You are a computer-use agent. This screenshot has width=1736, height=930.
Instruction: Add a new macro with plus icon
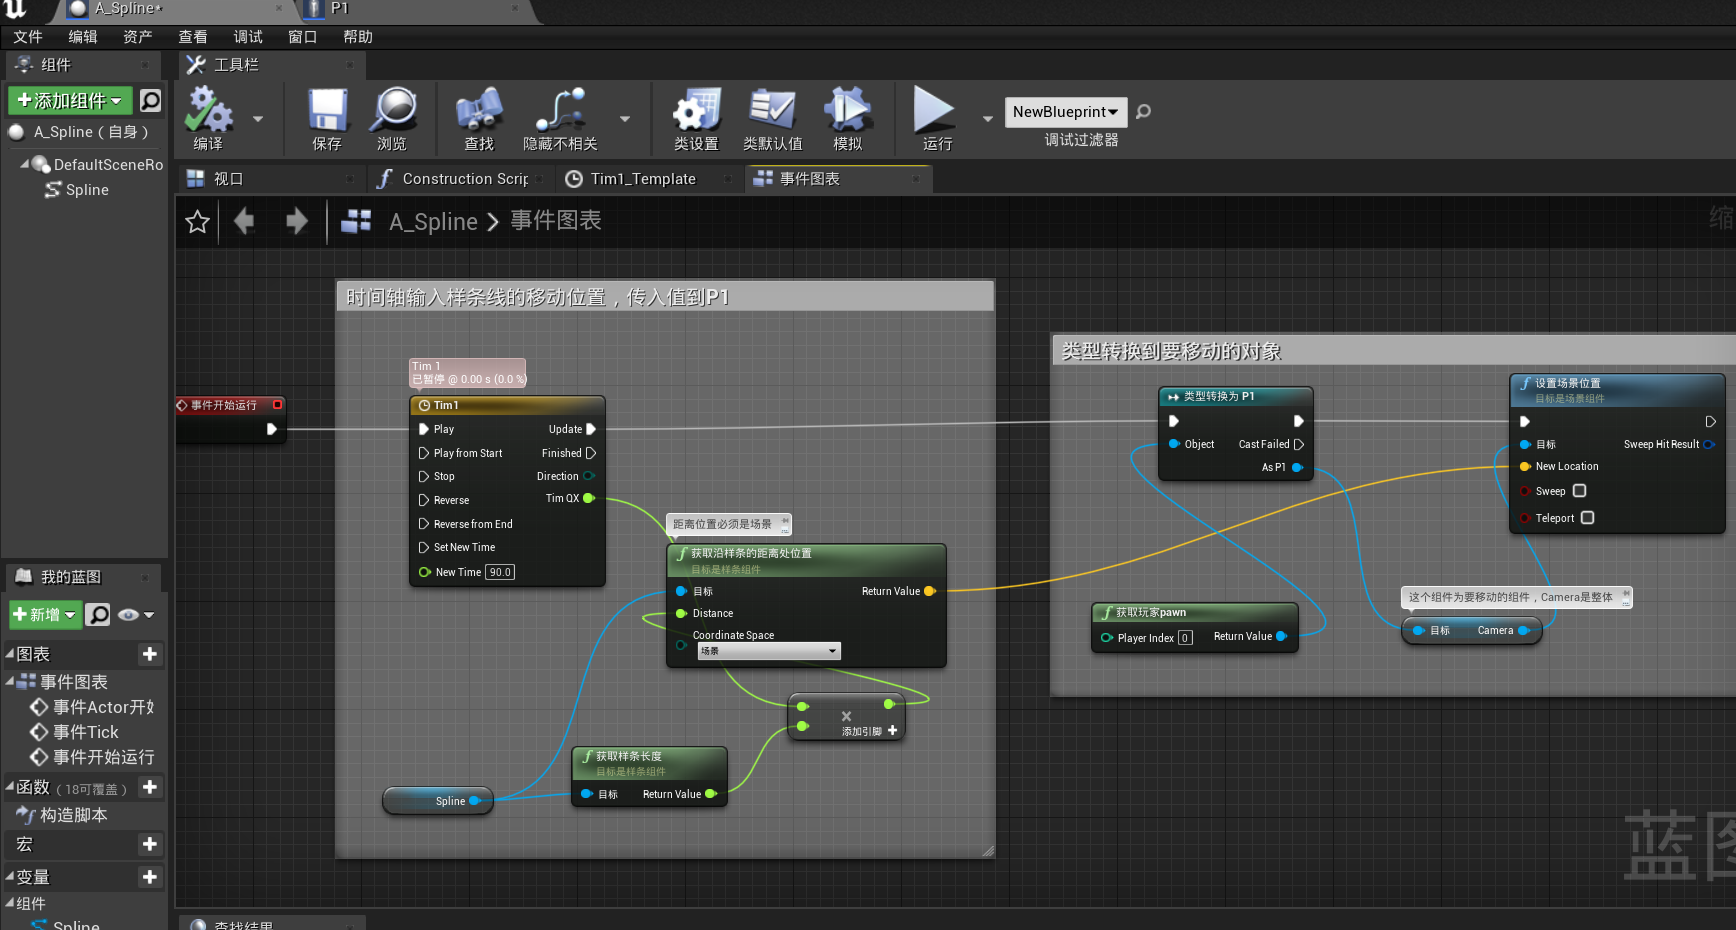point(150,844)
